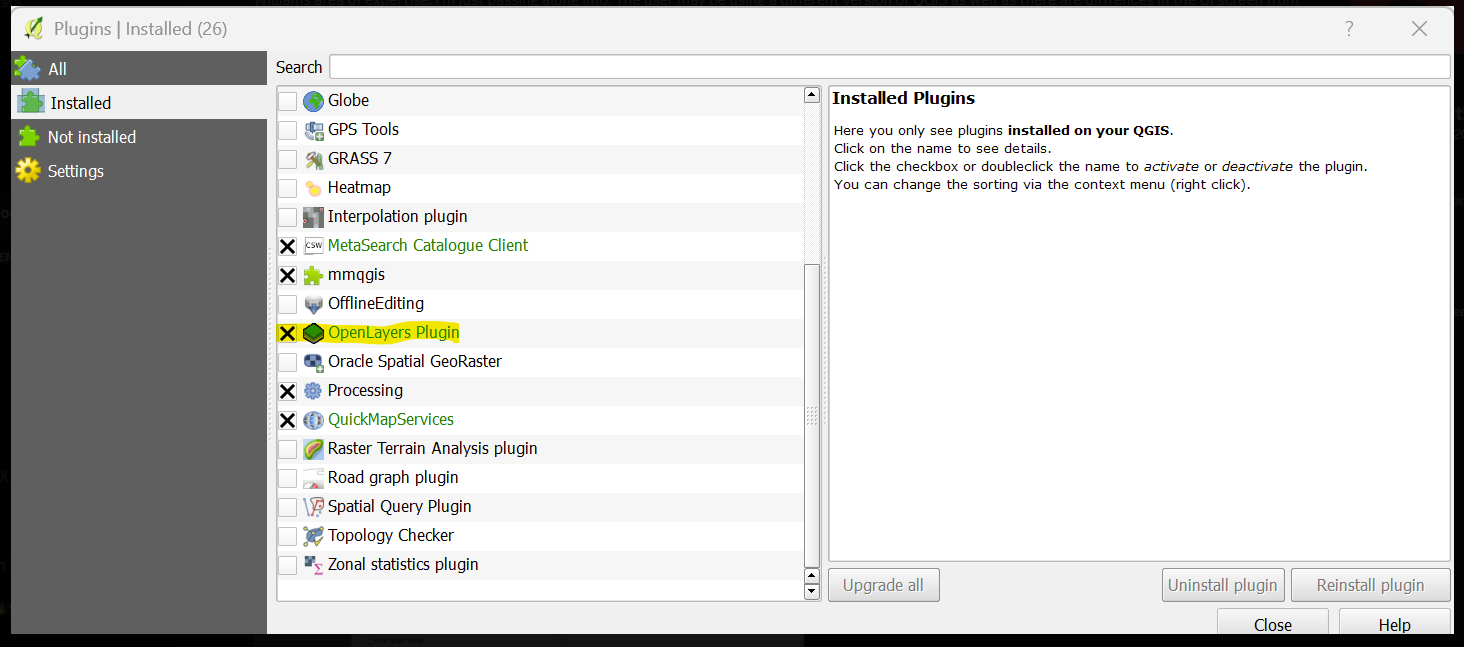Click the Globe plugin icon
Screen dimensions: 1464x647
[x=313, y=100]
